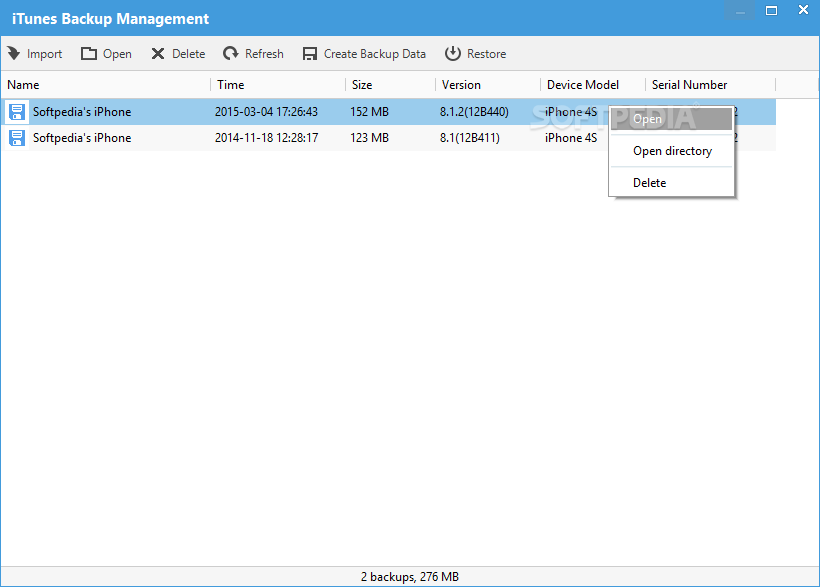
Task: Click the Create Backup Data label
Action: (375, 54)
